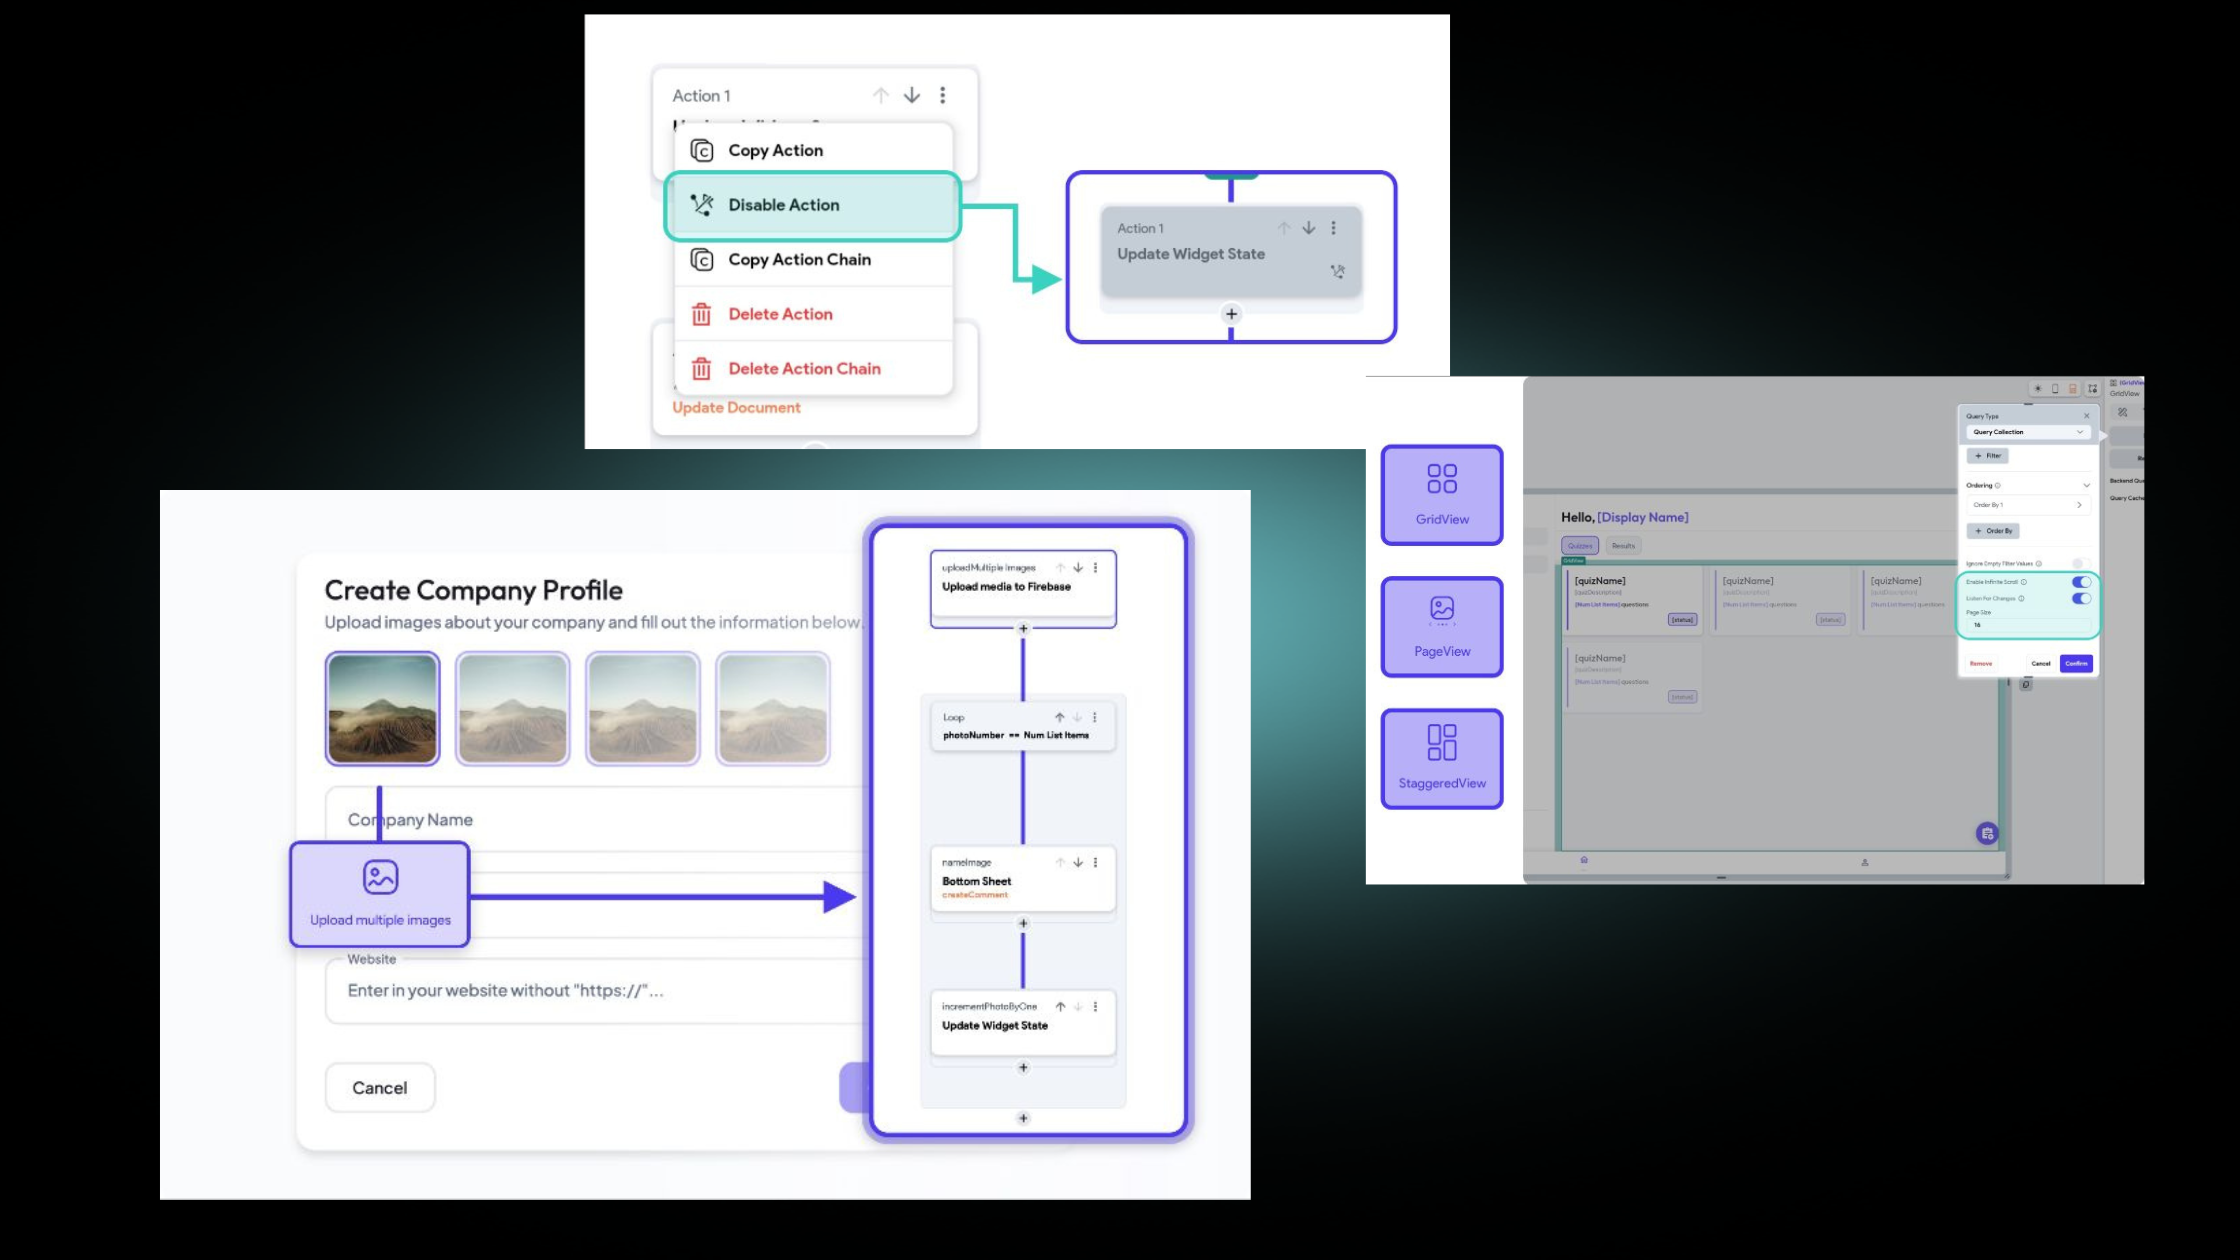Toggle Enable Infinite Scroll switch

point(2081,582)
